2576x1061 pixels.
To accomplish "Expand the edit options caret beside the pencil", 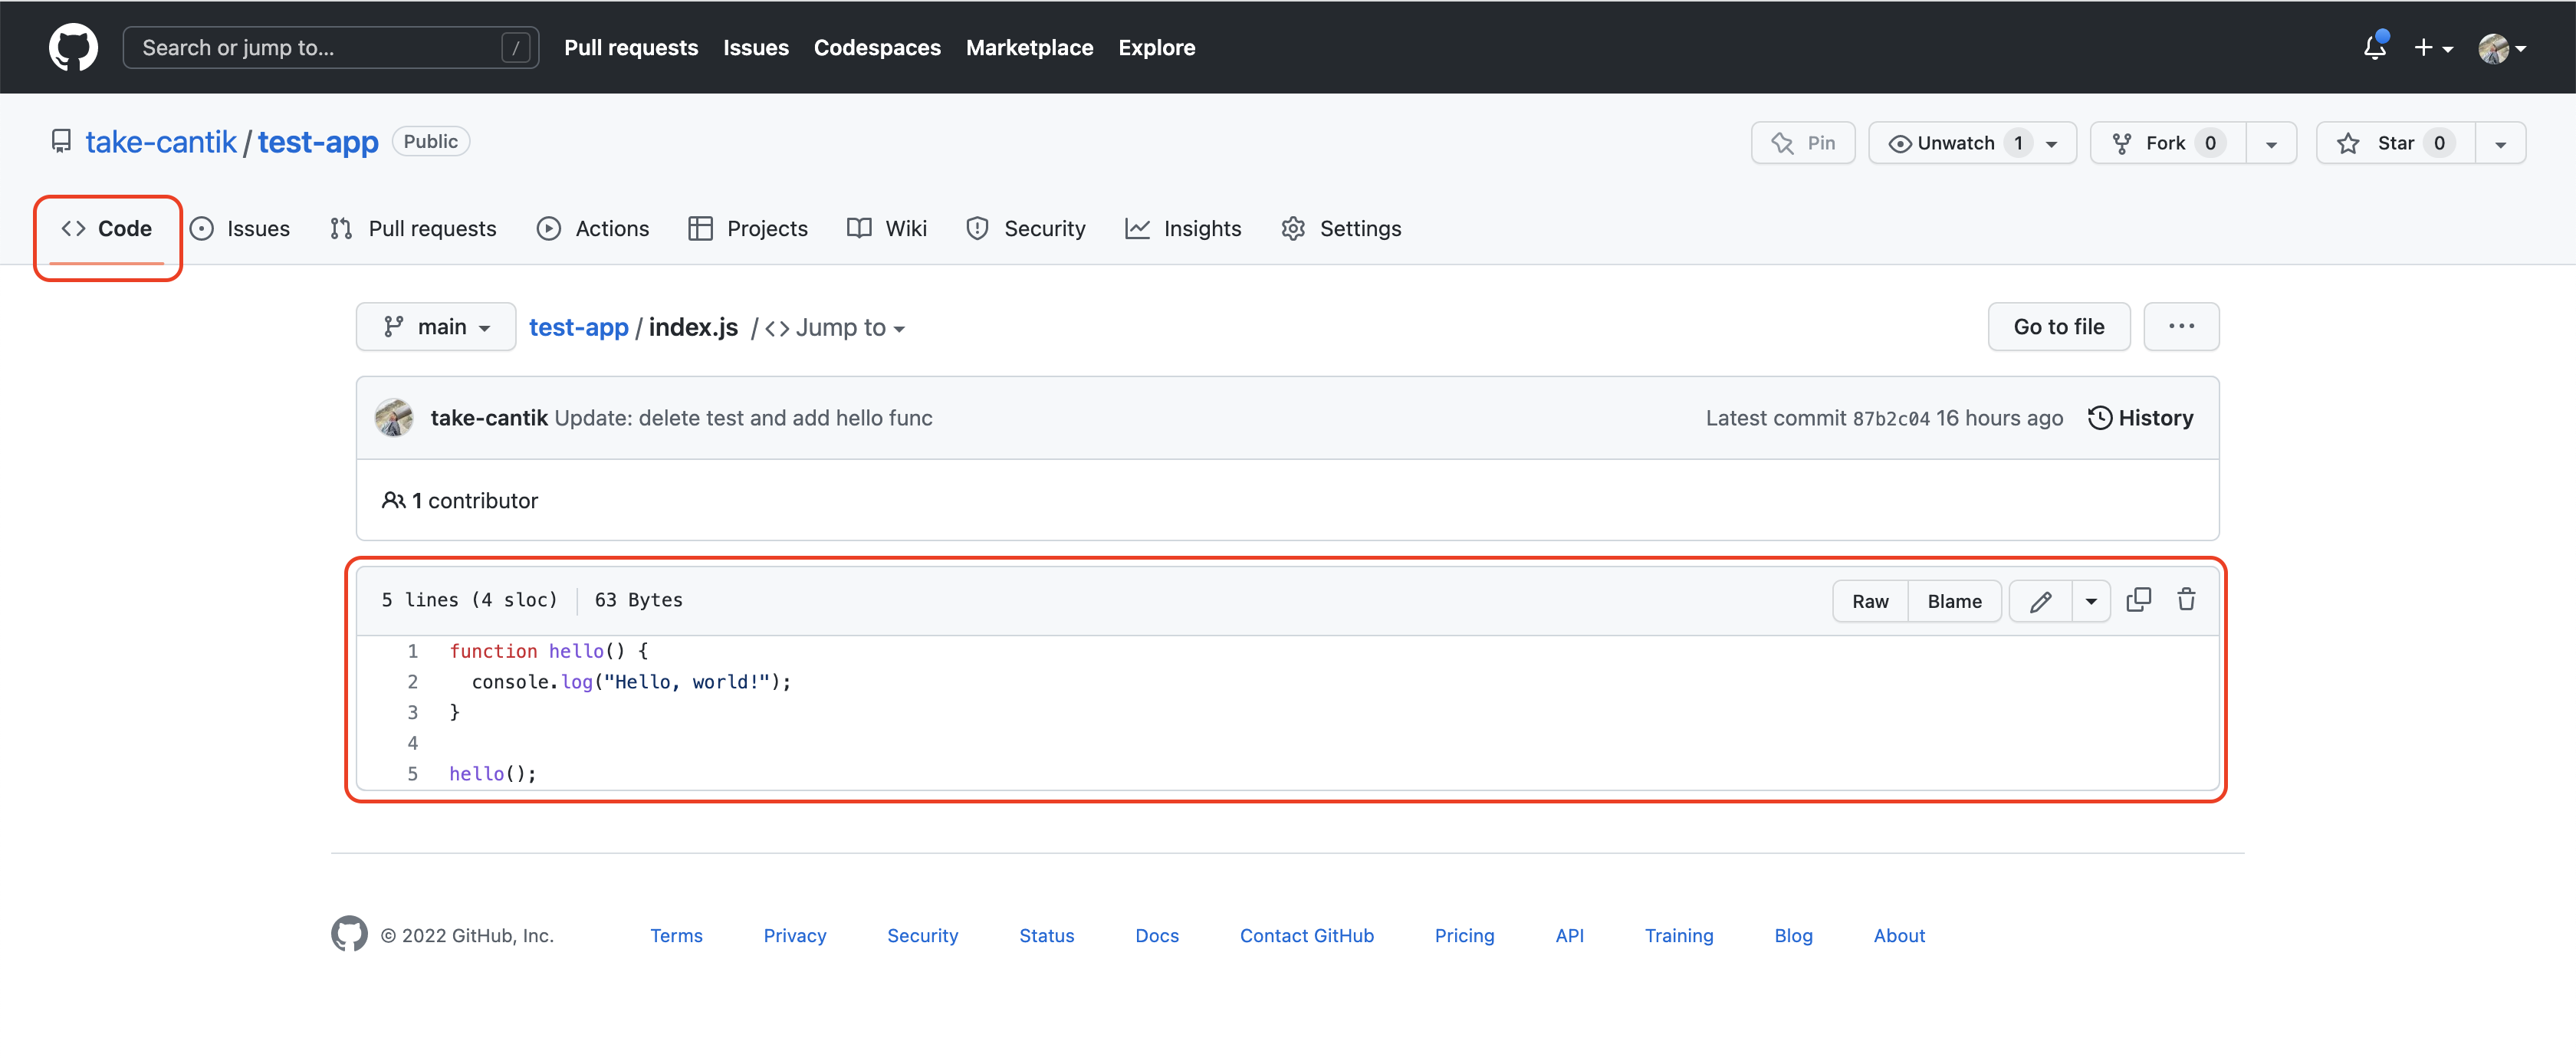I will [x=2091, y=601].
